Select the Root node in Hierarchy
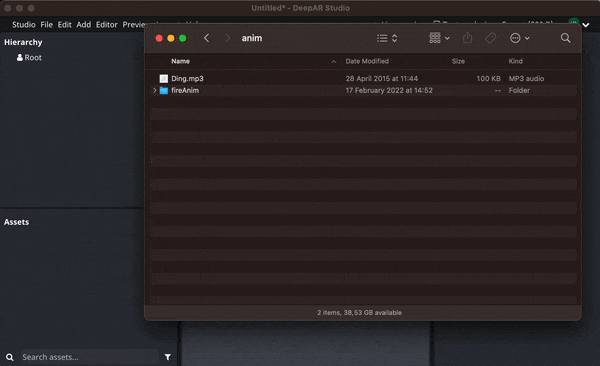The width and height of the screenshot is (600, 366). pos(29,57)
